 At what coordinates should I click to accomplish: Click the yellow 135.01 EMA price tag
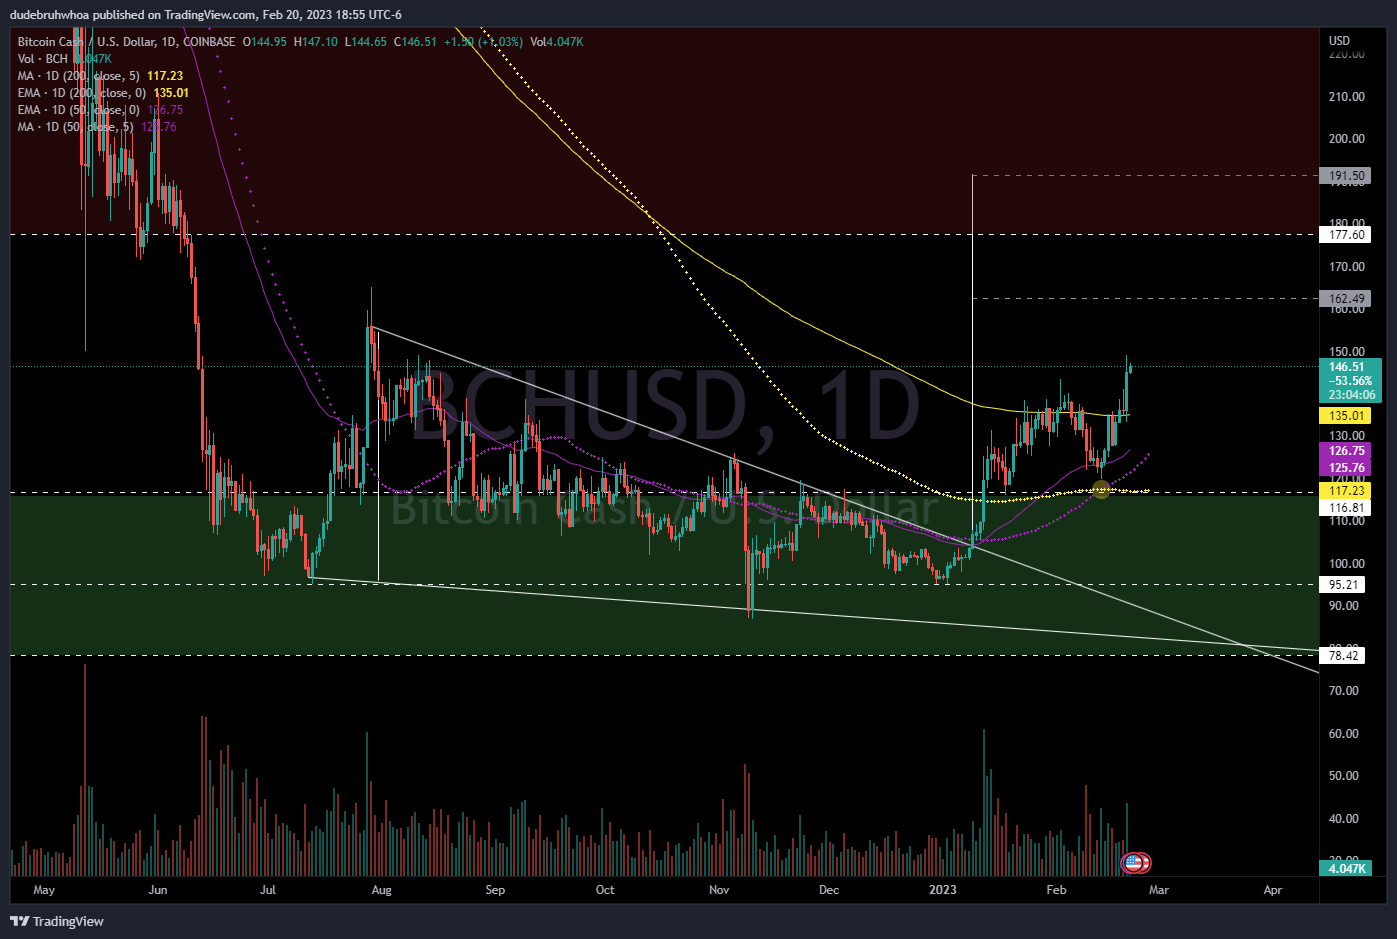[x=1344, y=415]
